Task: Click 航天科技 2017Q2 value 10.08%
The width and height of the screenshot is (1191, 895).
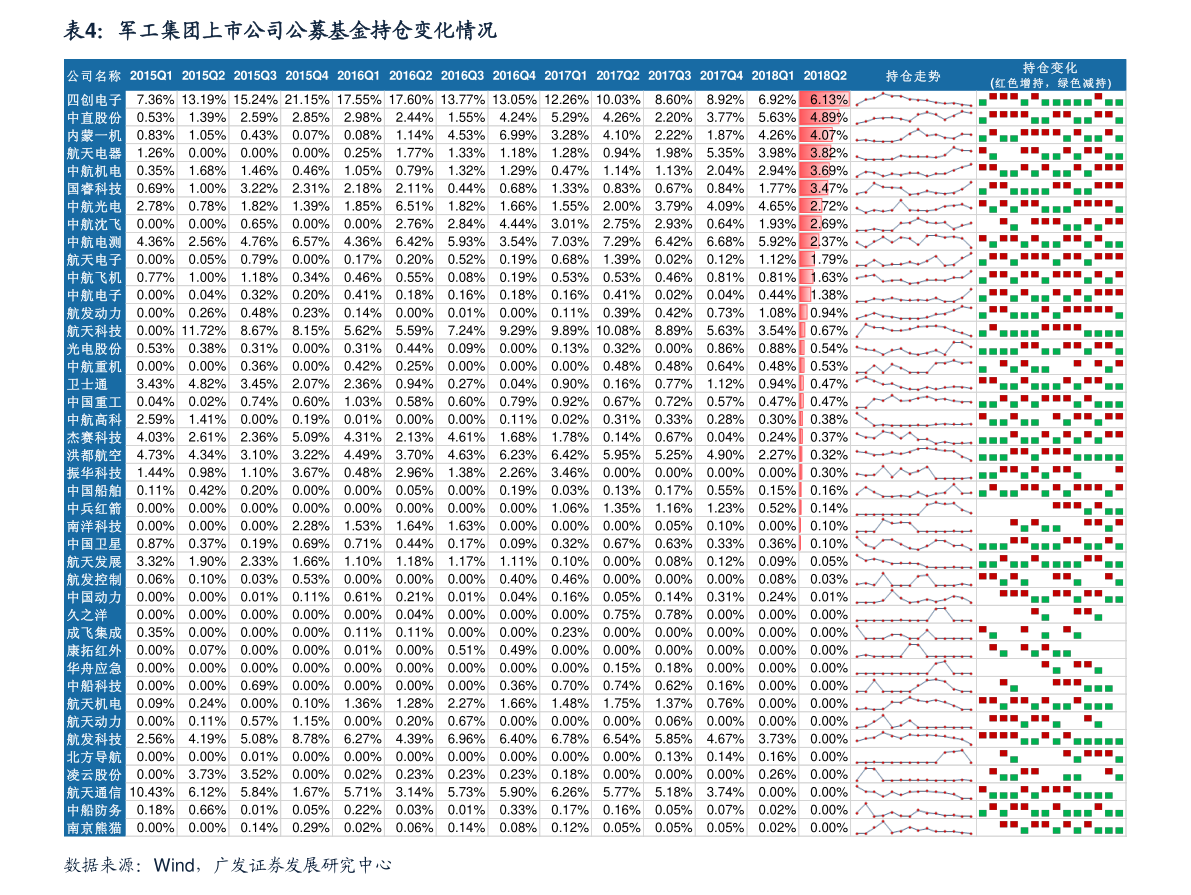Action: [618, 330]
